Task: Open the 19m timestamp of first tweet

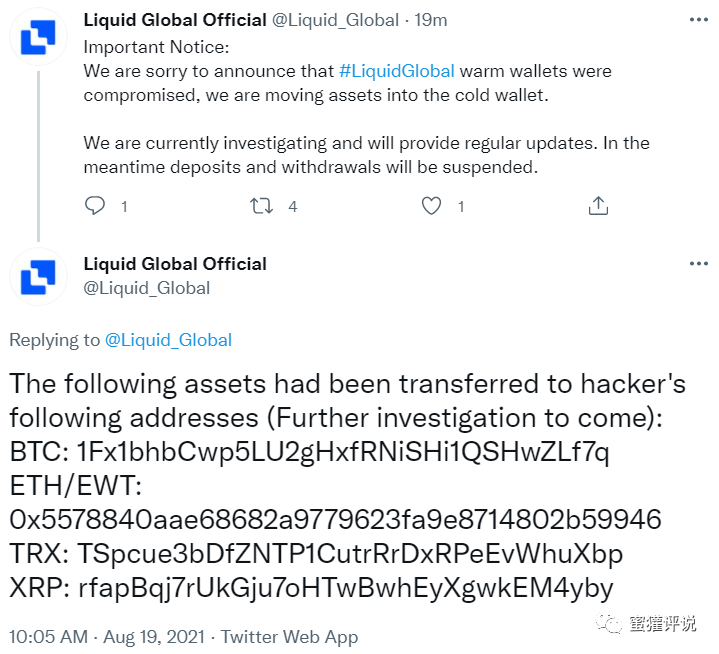Action: tap(431, 20)
